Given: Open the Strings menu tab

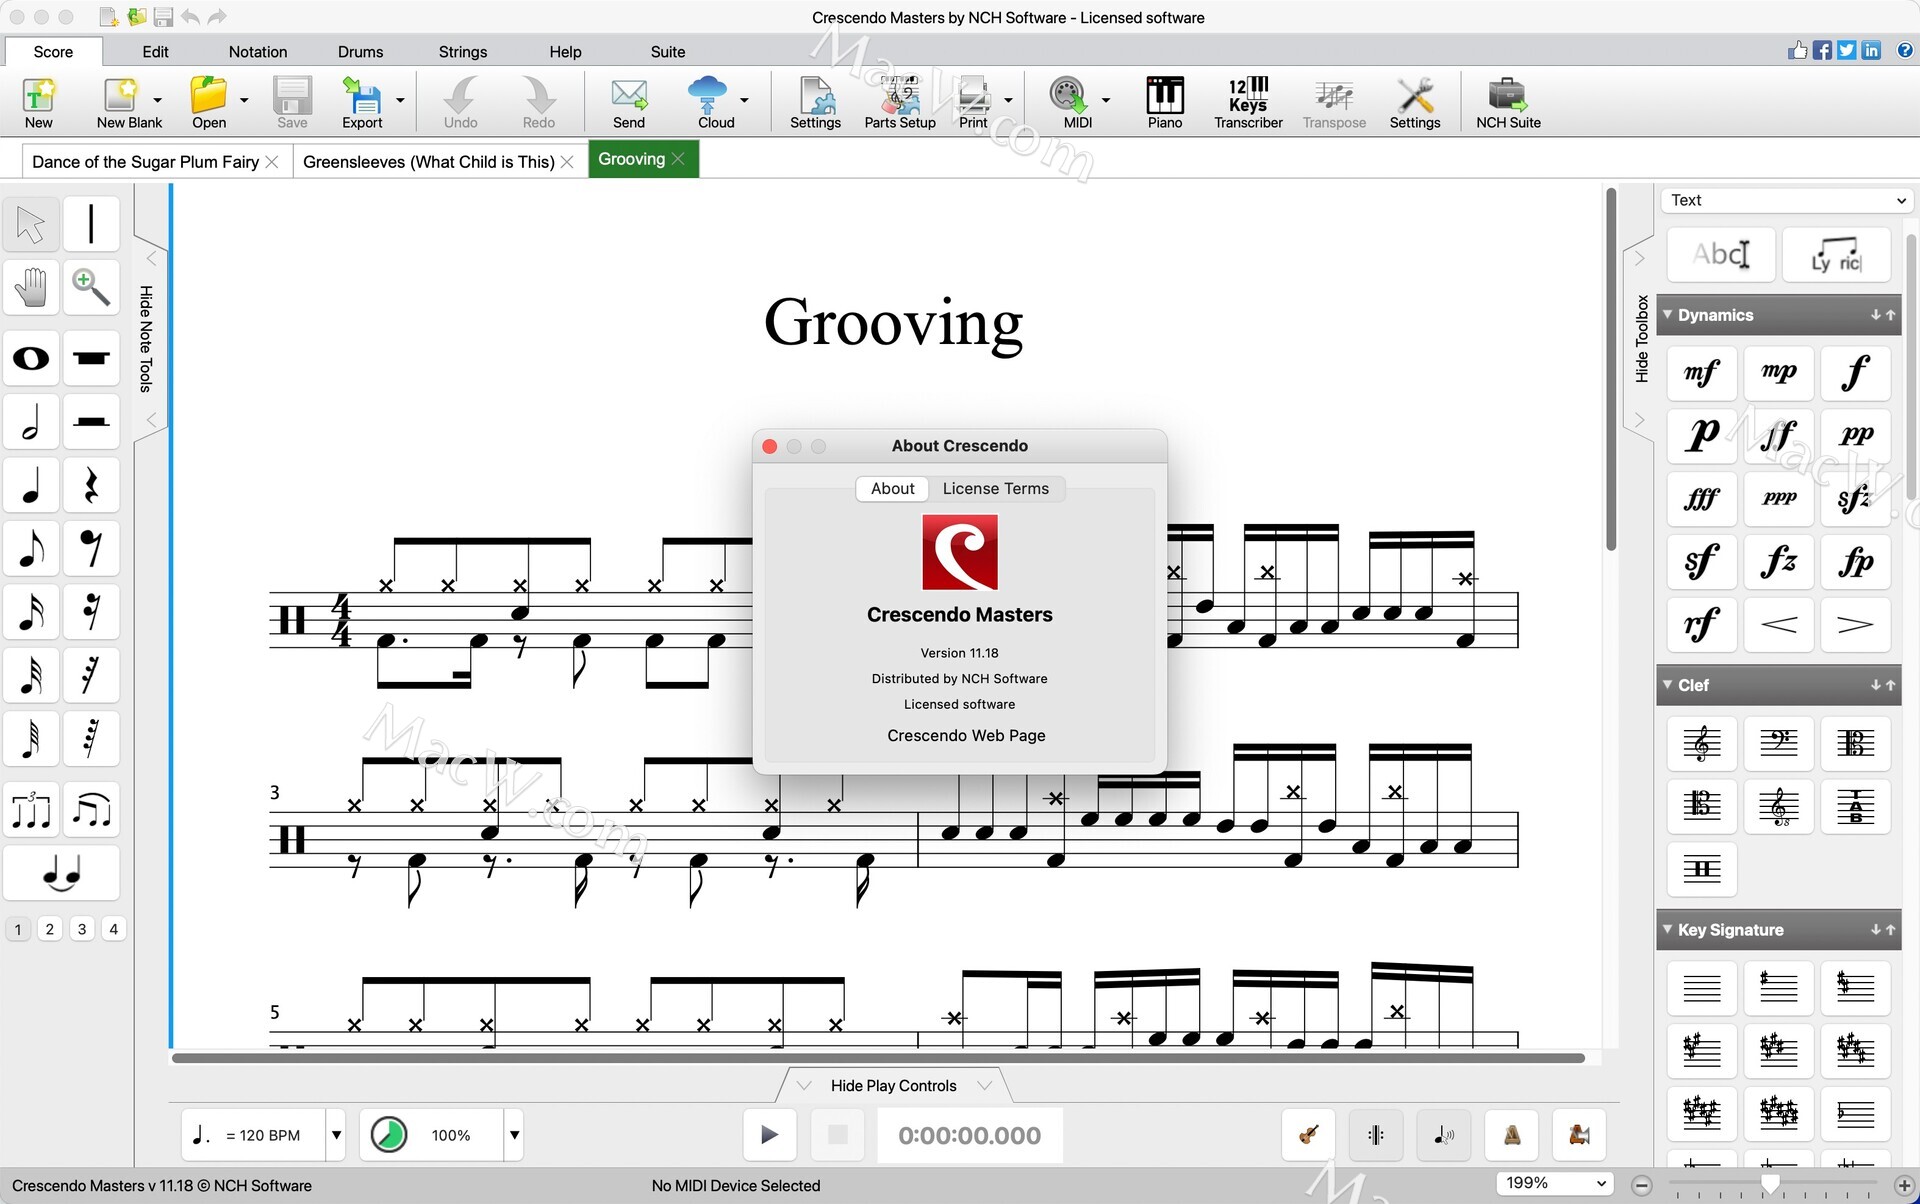Looking at the screenshot, I should (x=463, y=52).
